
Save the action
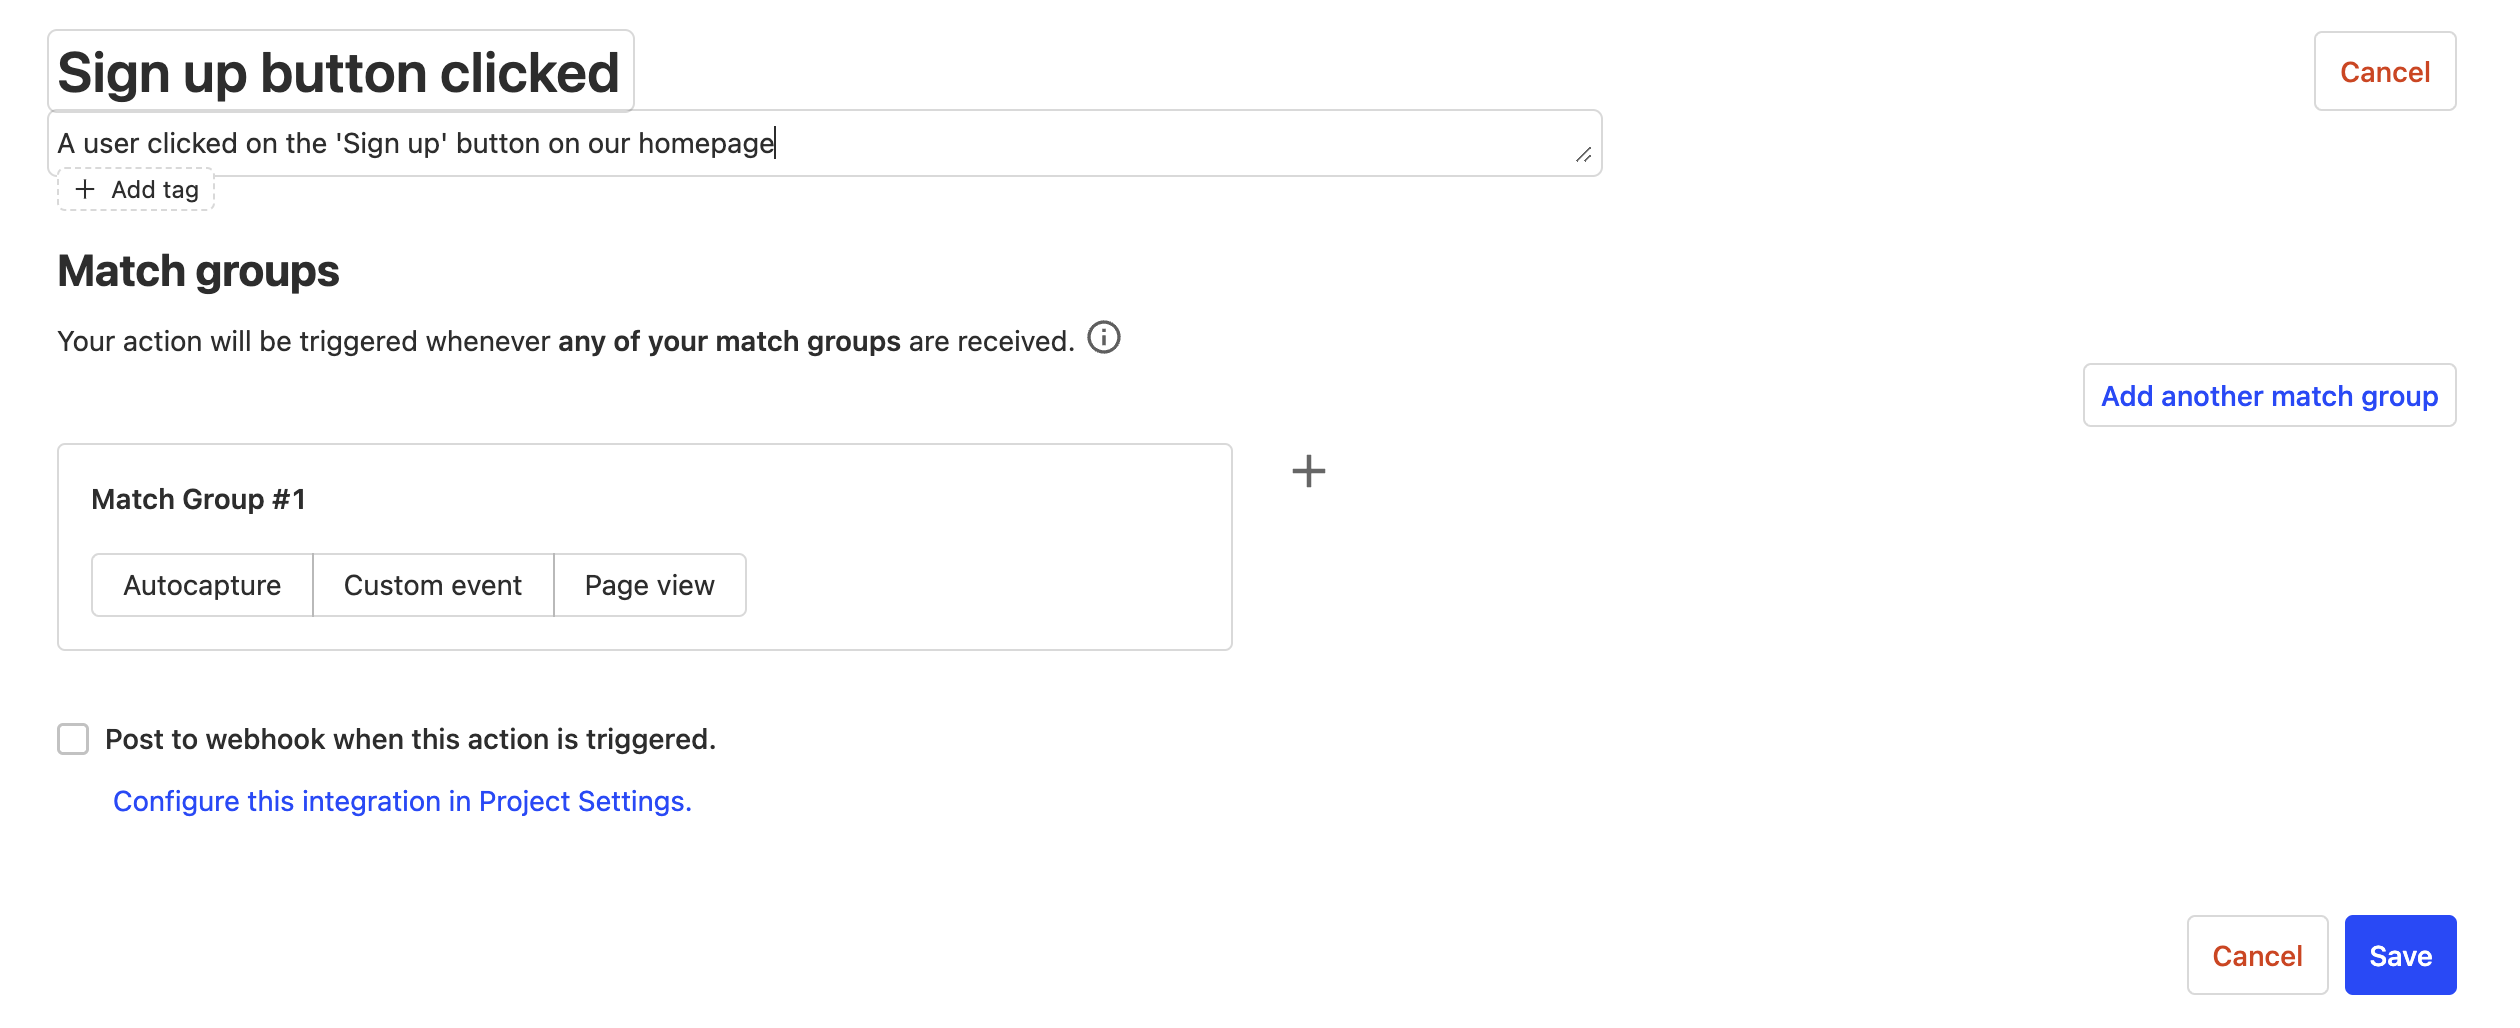[2400, 955]
